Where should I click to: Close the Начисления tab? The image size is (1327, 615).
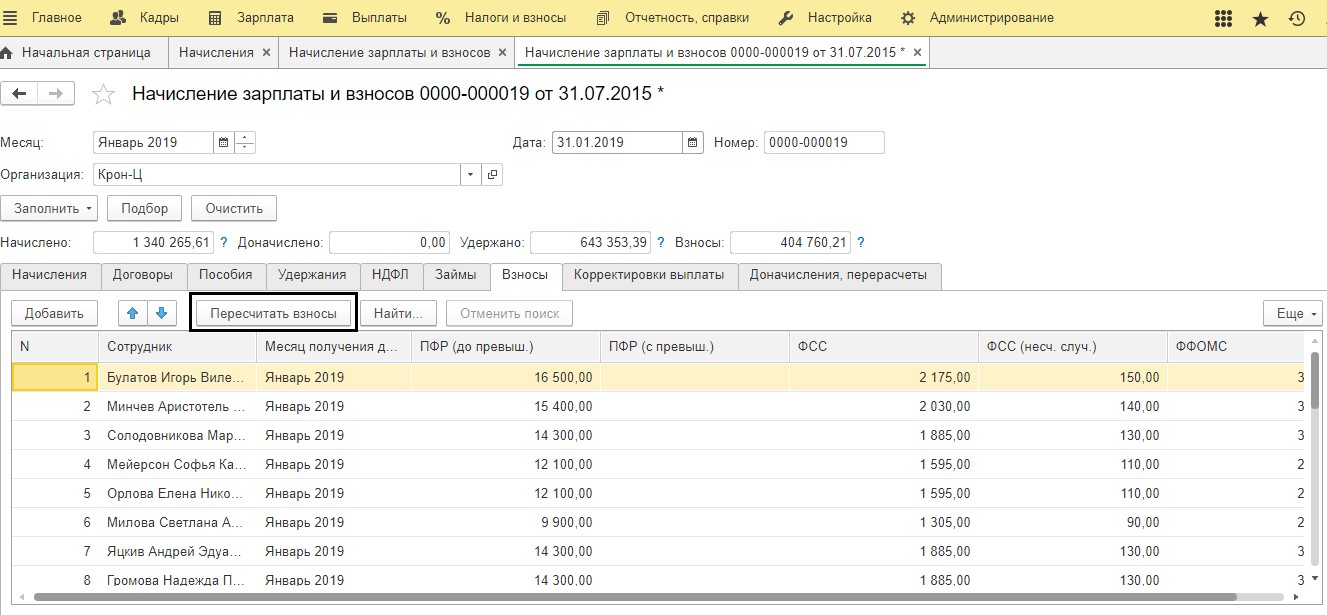265,52
